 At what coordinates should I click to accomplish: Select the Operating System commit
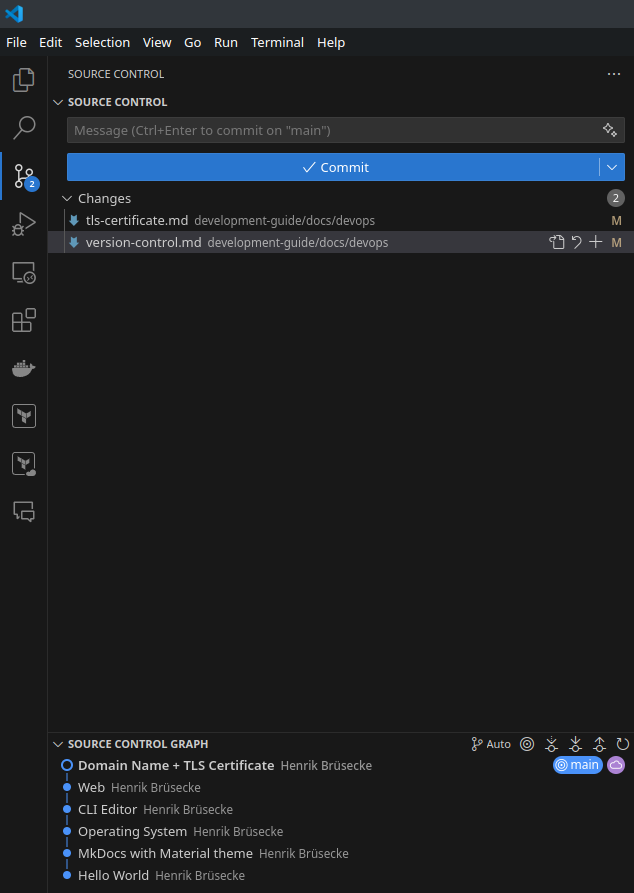pyautogui.click(x=341, y=831)
